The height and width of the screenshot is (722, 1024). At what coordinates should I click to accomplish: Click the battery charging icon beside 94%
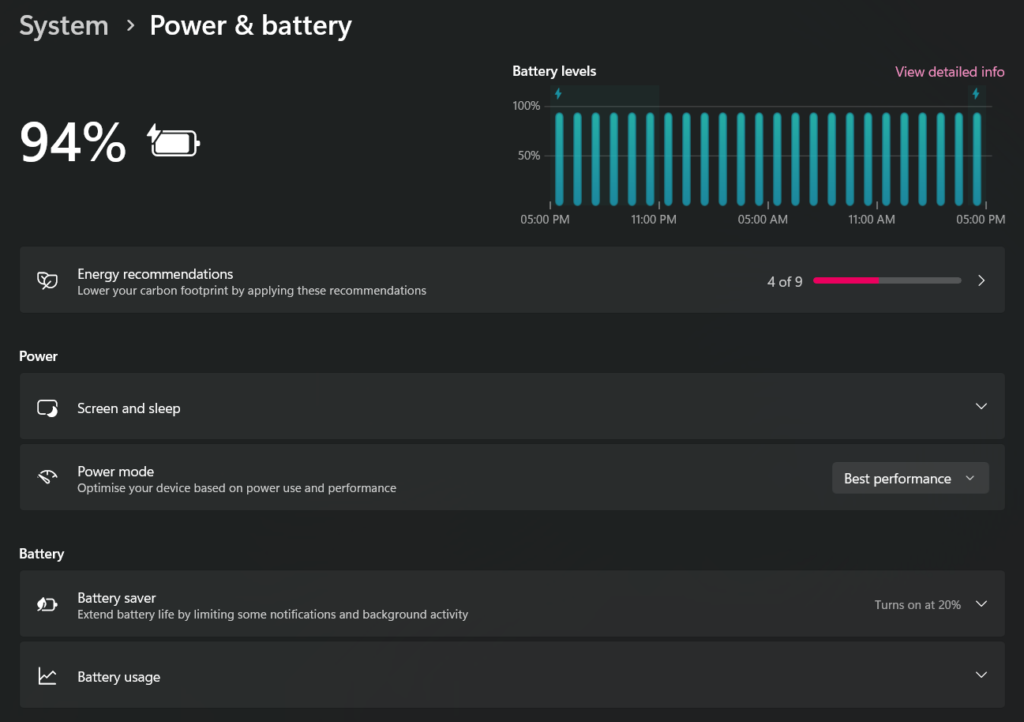174,141
